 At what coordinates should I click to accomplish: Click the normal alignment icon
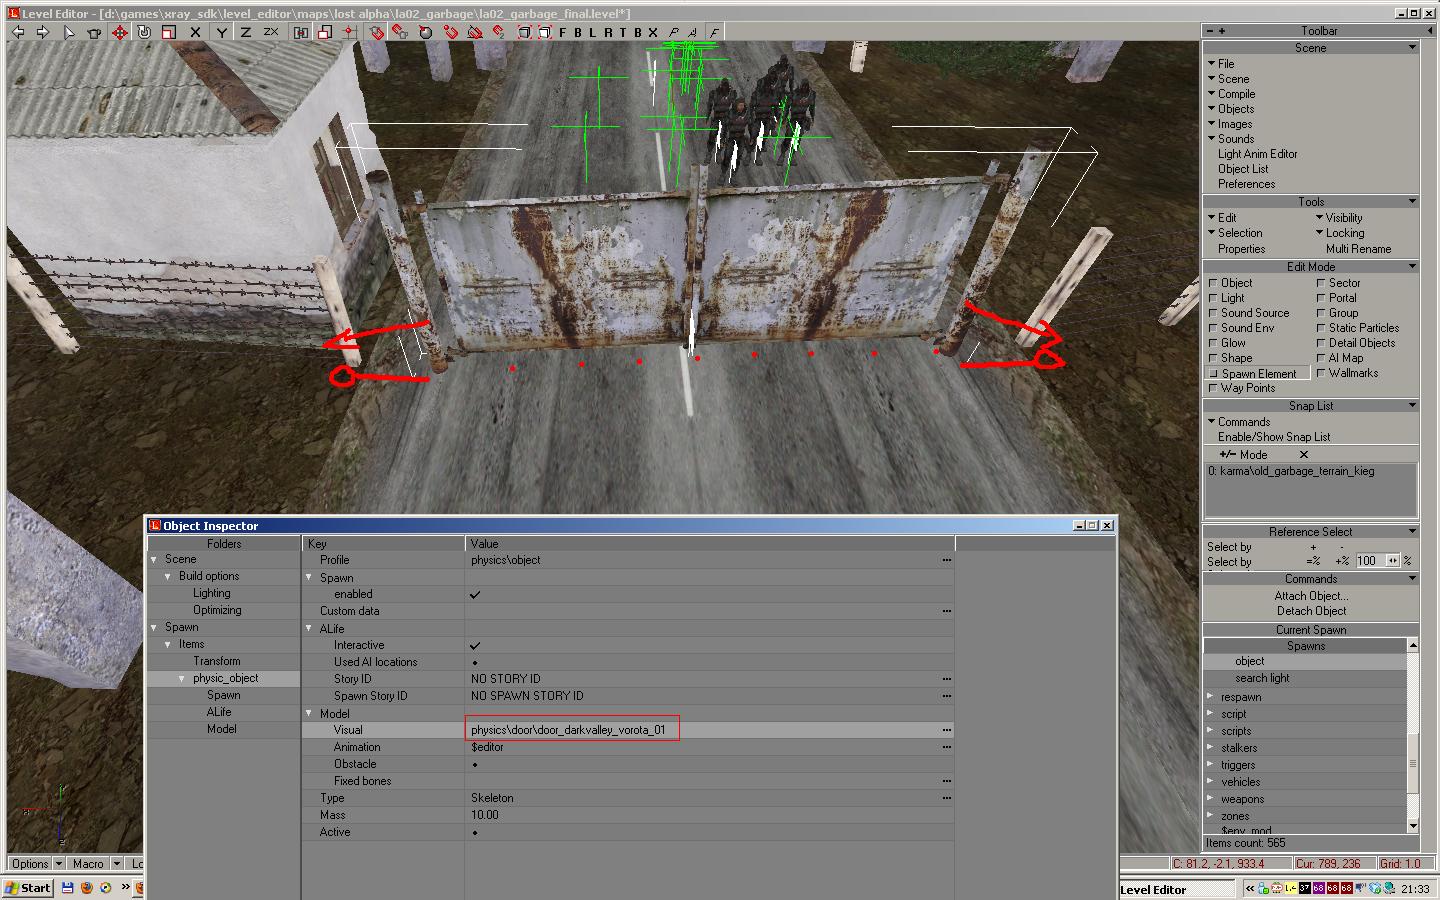tap(425, 32)
